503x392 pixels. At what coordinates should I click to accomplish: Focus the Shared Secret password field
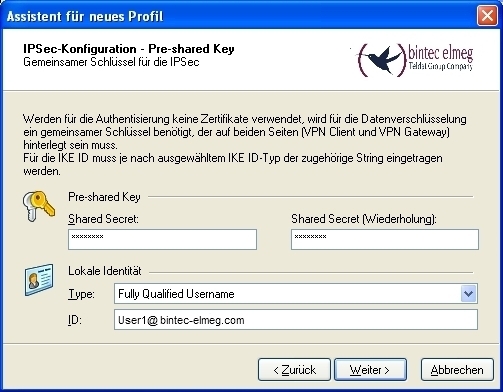click(162, 239)
